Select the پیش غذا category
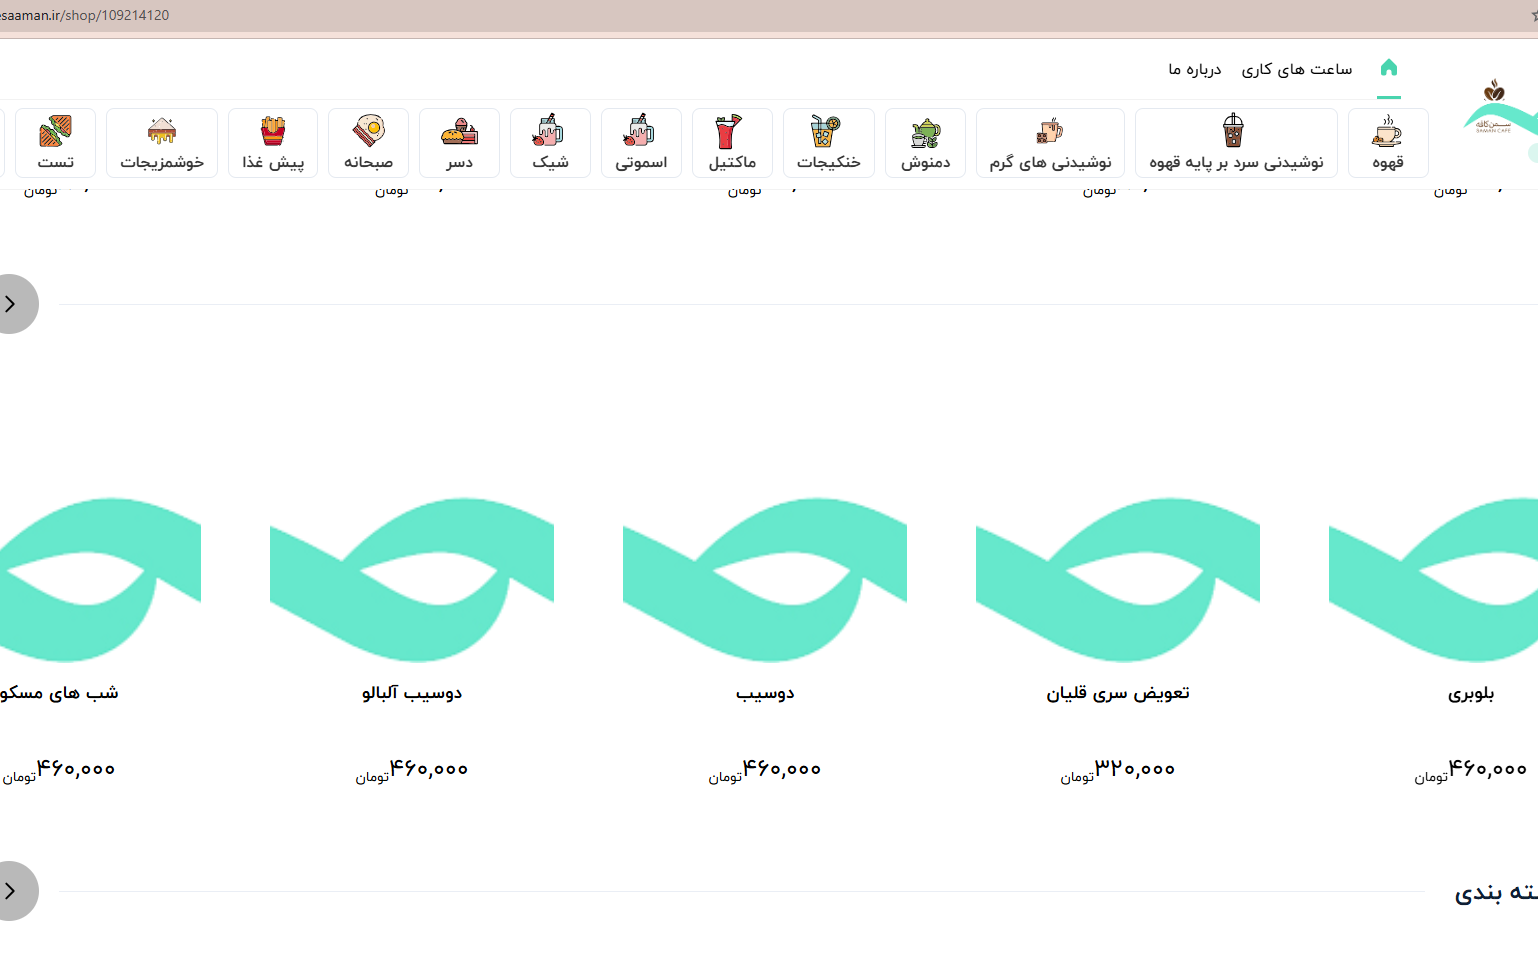Screen dimensions: 1538x955 [x=273, y=143]
